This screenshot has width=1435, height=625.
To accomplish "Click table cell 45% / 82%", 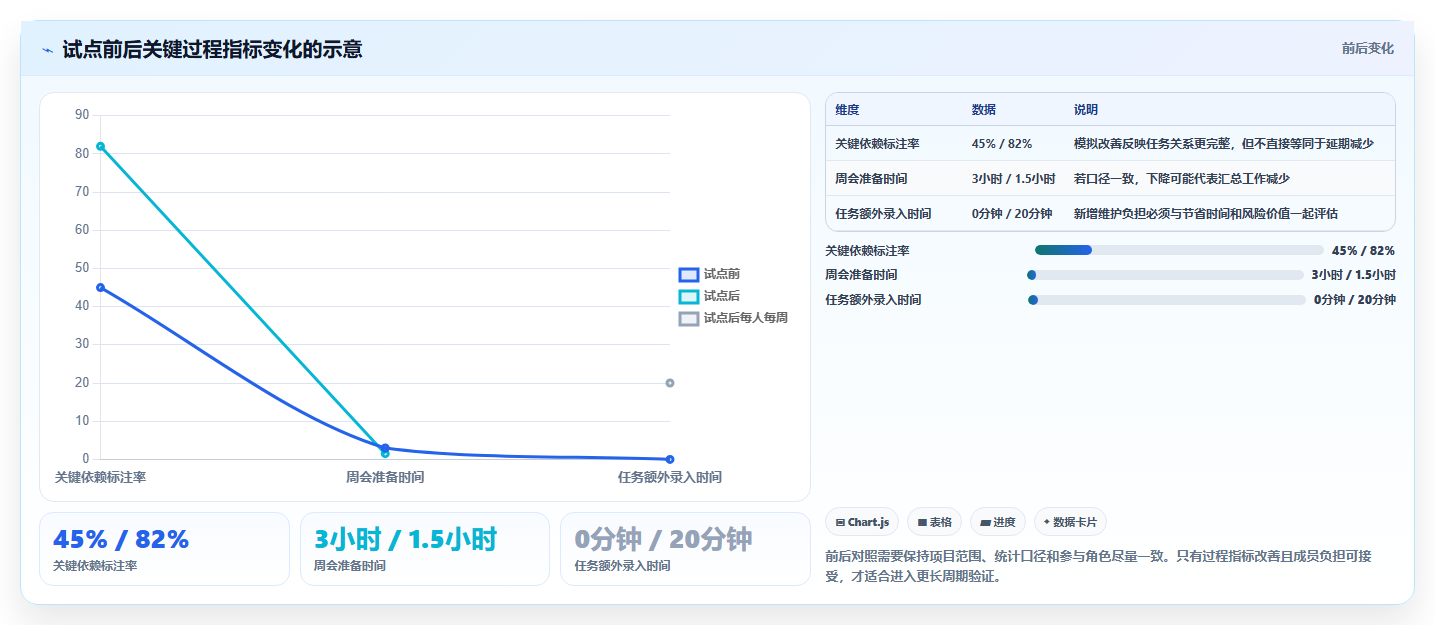I will 1001,144.
